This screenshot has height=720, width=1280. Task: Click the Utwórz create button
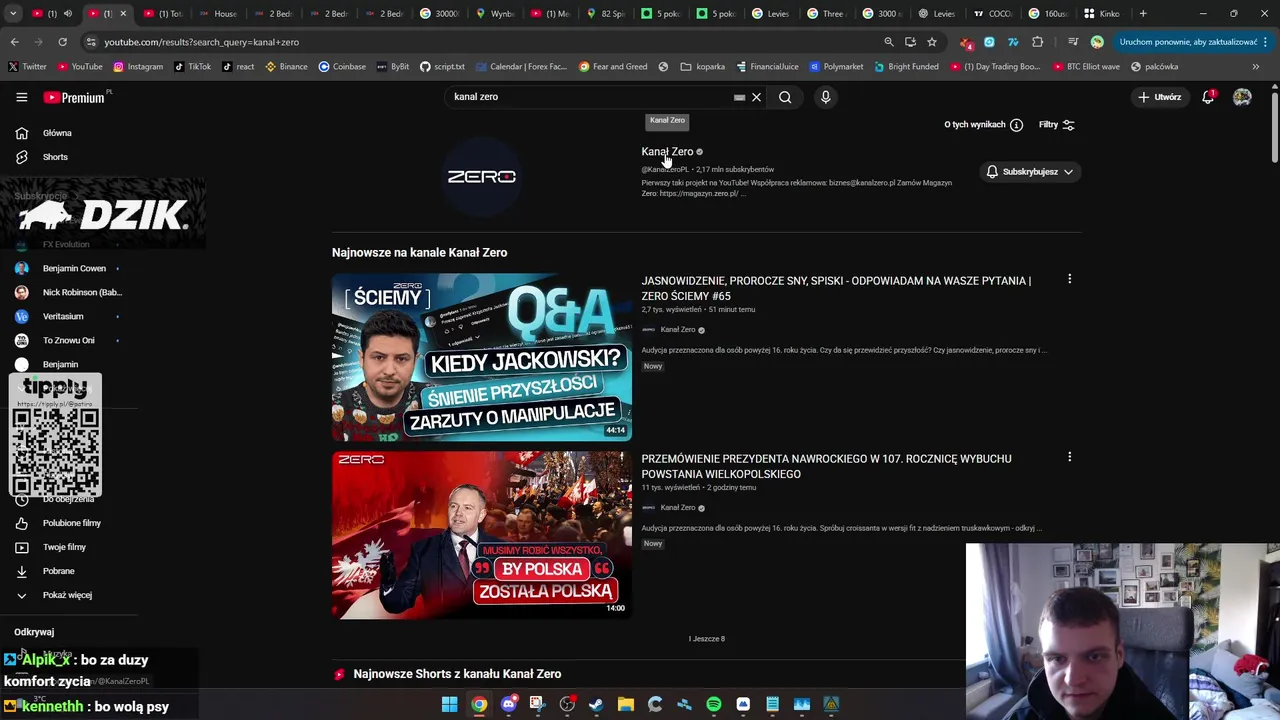coord(1159,97)
